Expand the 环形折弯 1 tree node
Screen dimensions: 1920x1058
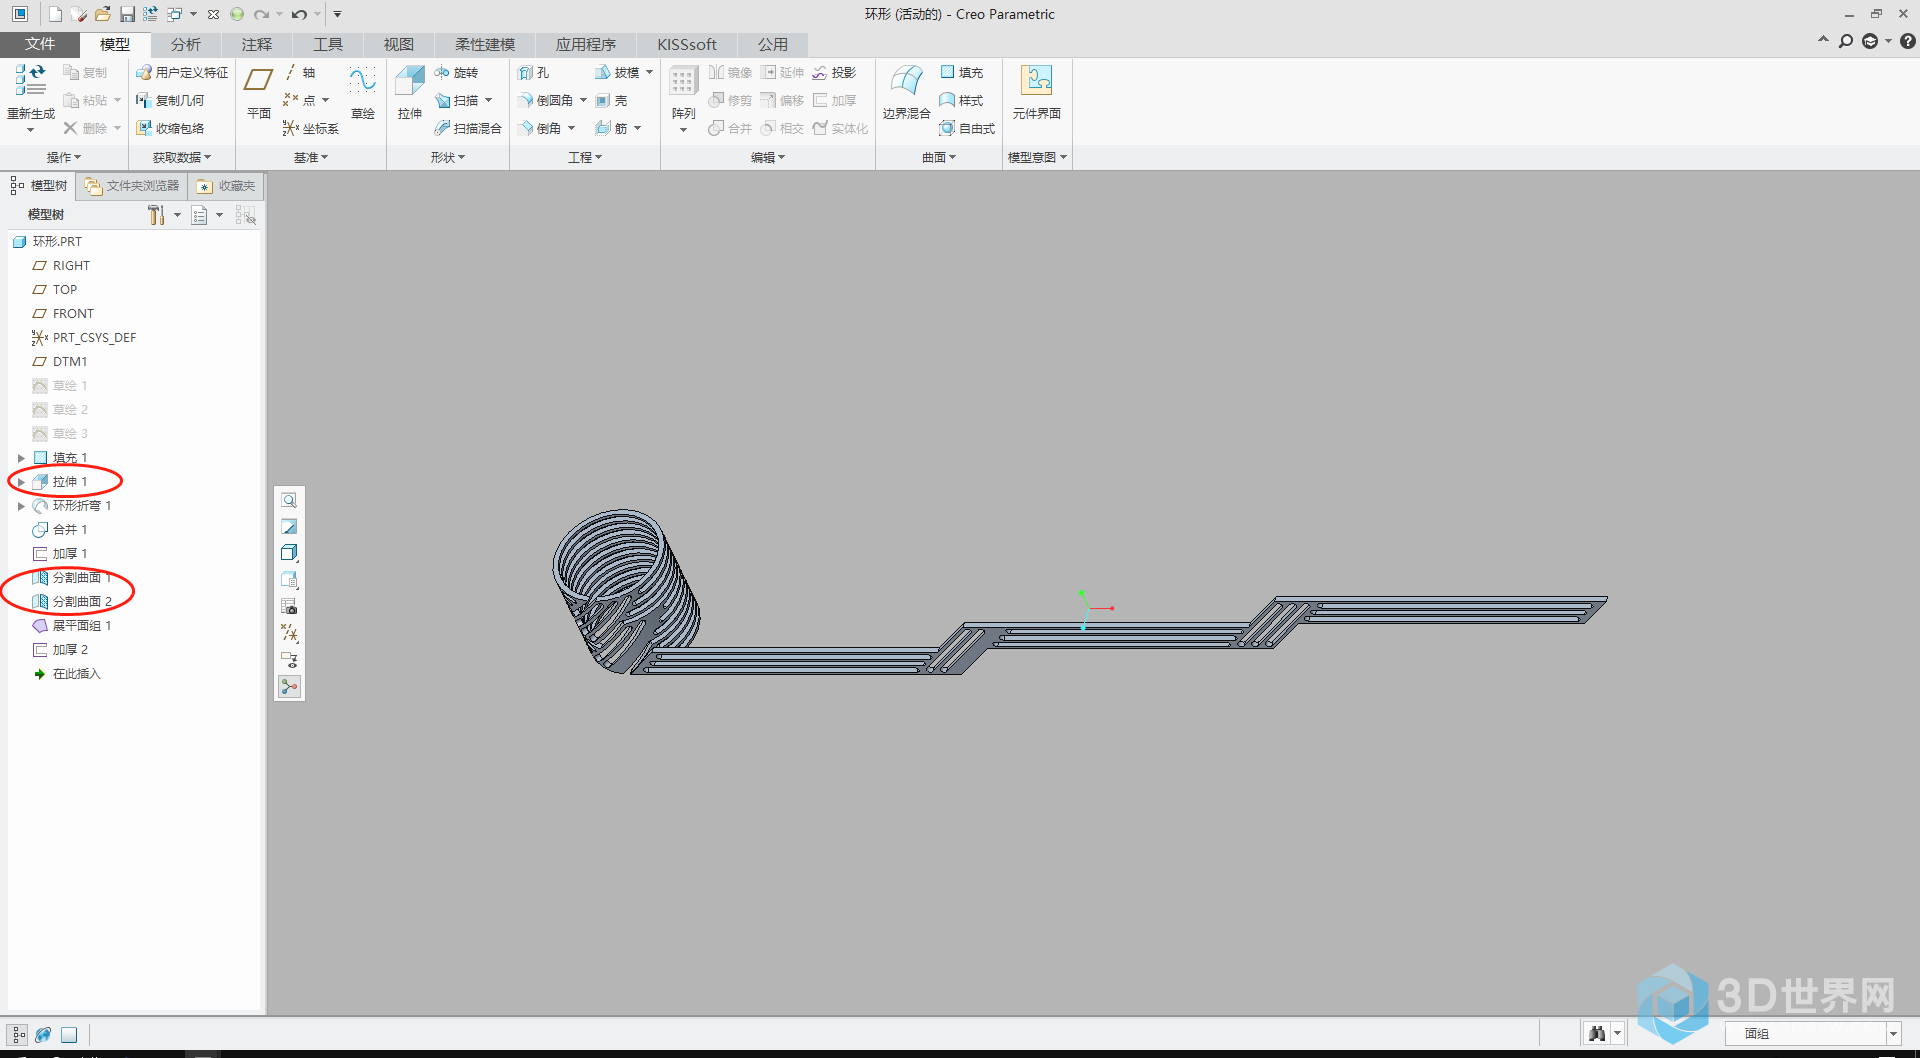21,506
